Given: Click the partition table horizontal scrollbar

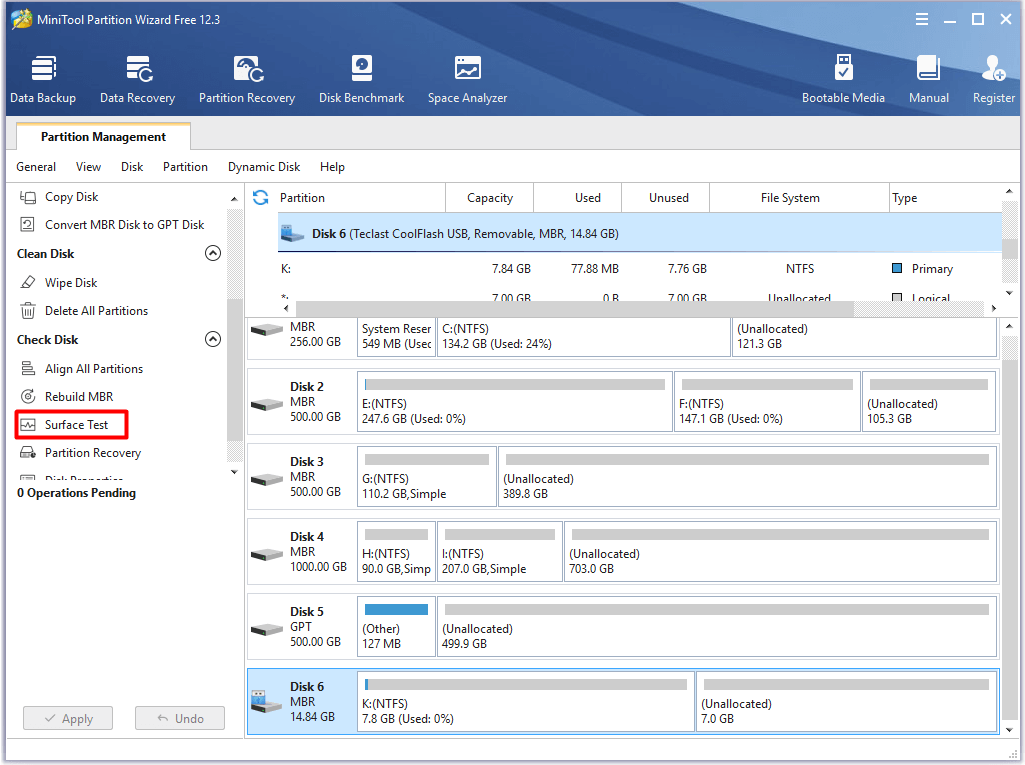Looking at the screenshot, I should pyautogui.click(x=574, y=308).
